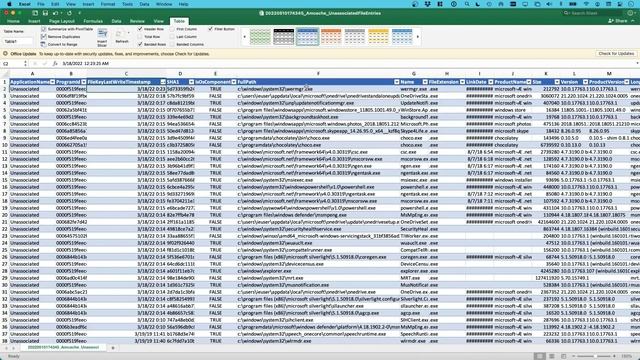Toggle the Filter Button checkbox
Viewport: 640px width, 360px height.
[x=211, y=29]
